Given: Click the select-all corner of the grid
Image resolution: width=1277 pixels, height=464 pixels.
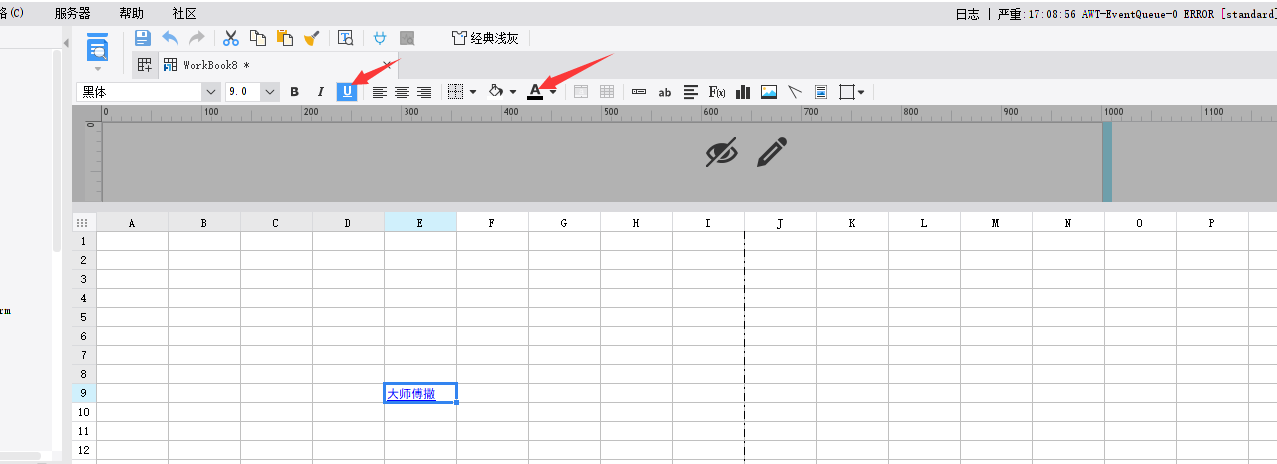Looking at the screenshot, I should click(84, 222).
